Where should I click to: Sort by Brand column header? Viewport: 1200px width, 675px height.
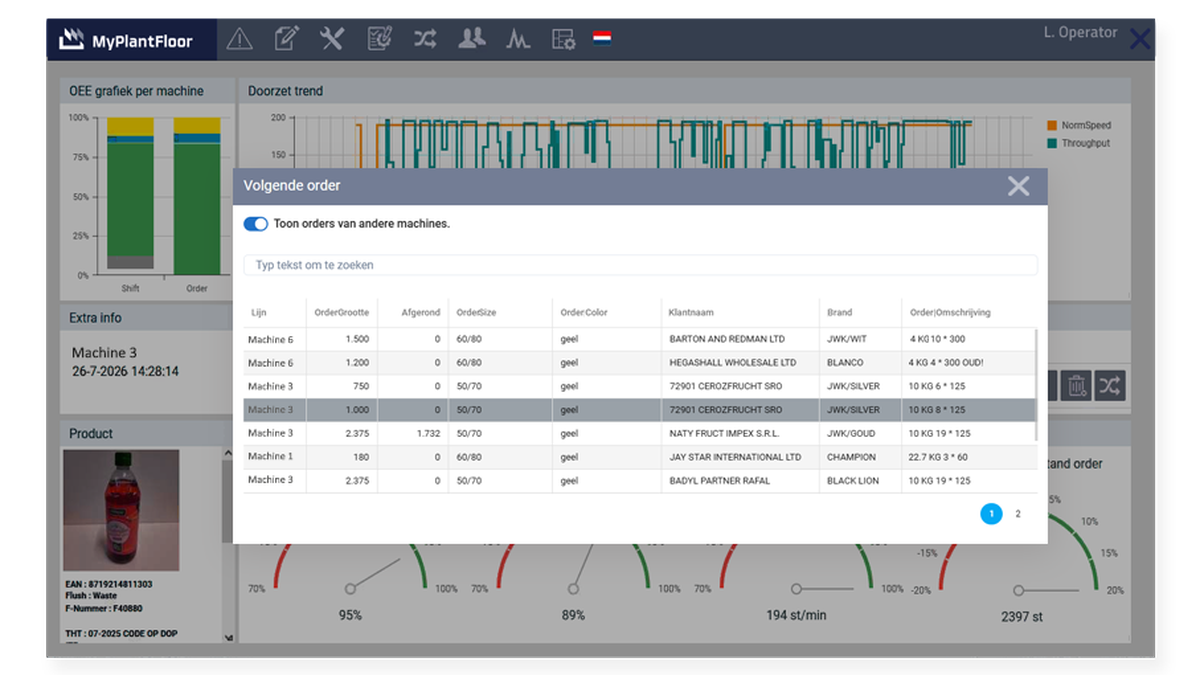pyautogui.click(x=839, y=313)
